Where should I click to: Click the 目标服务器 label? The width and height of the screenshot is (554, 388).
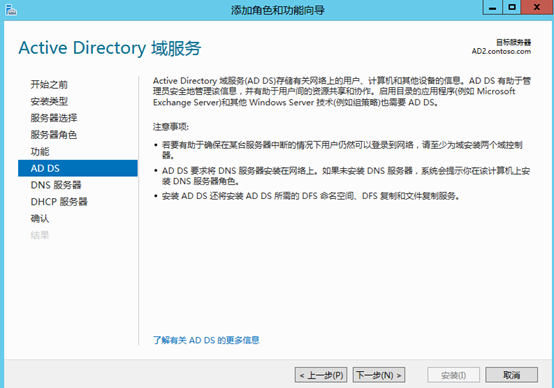[x=513, y=42]
